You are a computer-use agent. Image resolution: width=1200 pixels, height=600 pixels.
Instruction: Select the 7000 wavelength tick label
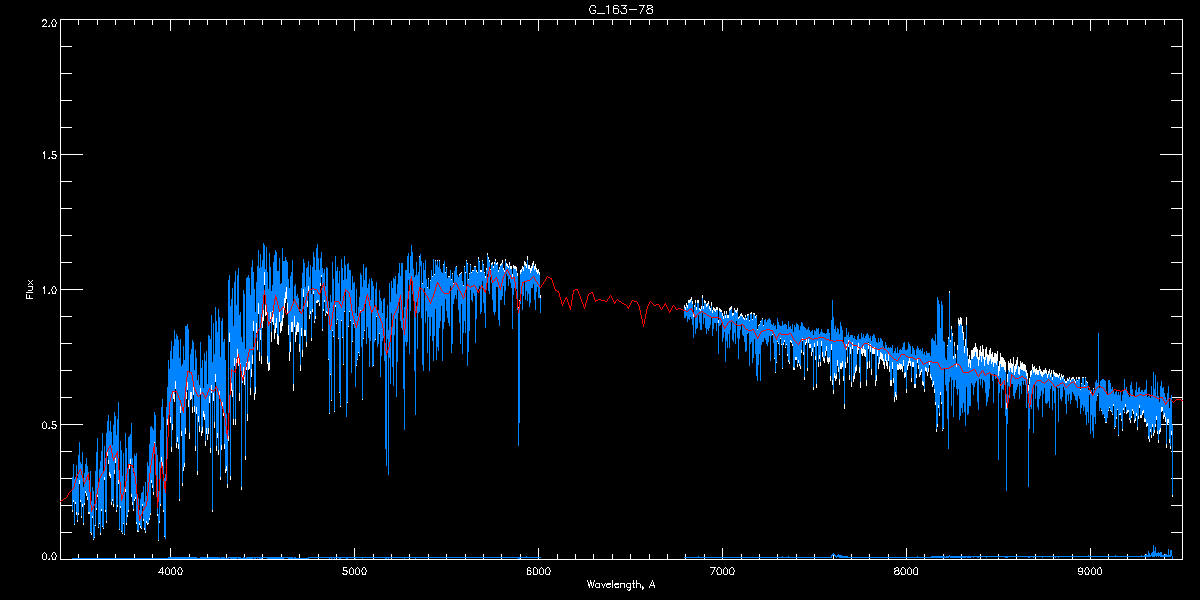click(x=722, y=572)
